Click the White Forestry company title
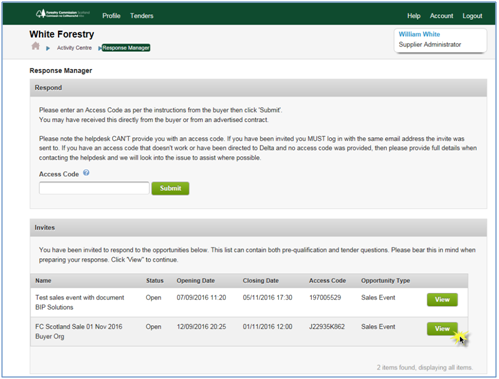 pos(62,34)
